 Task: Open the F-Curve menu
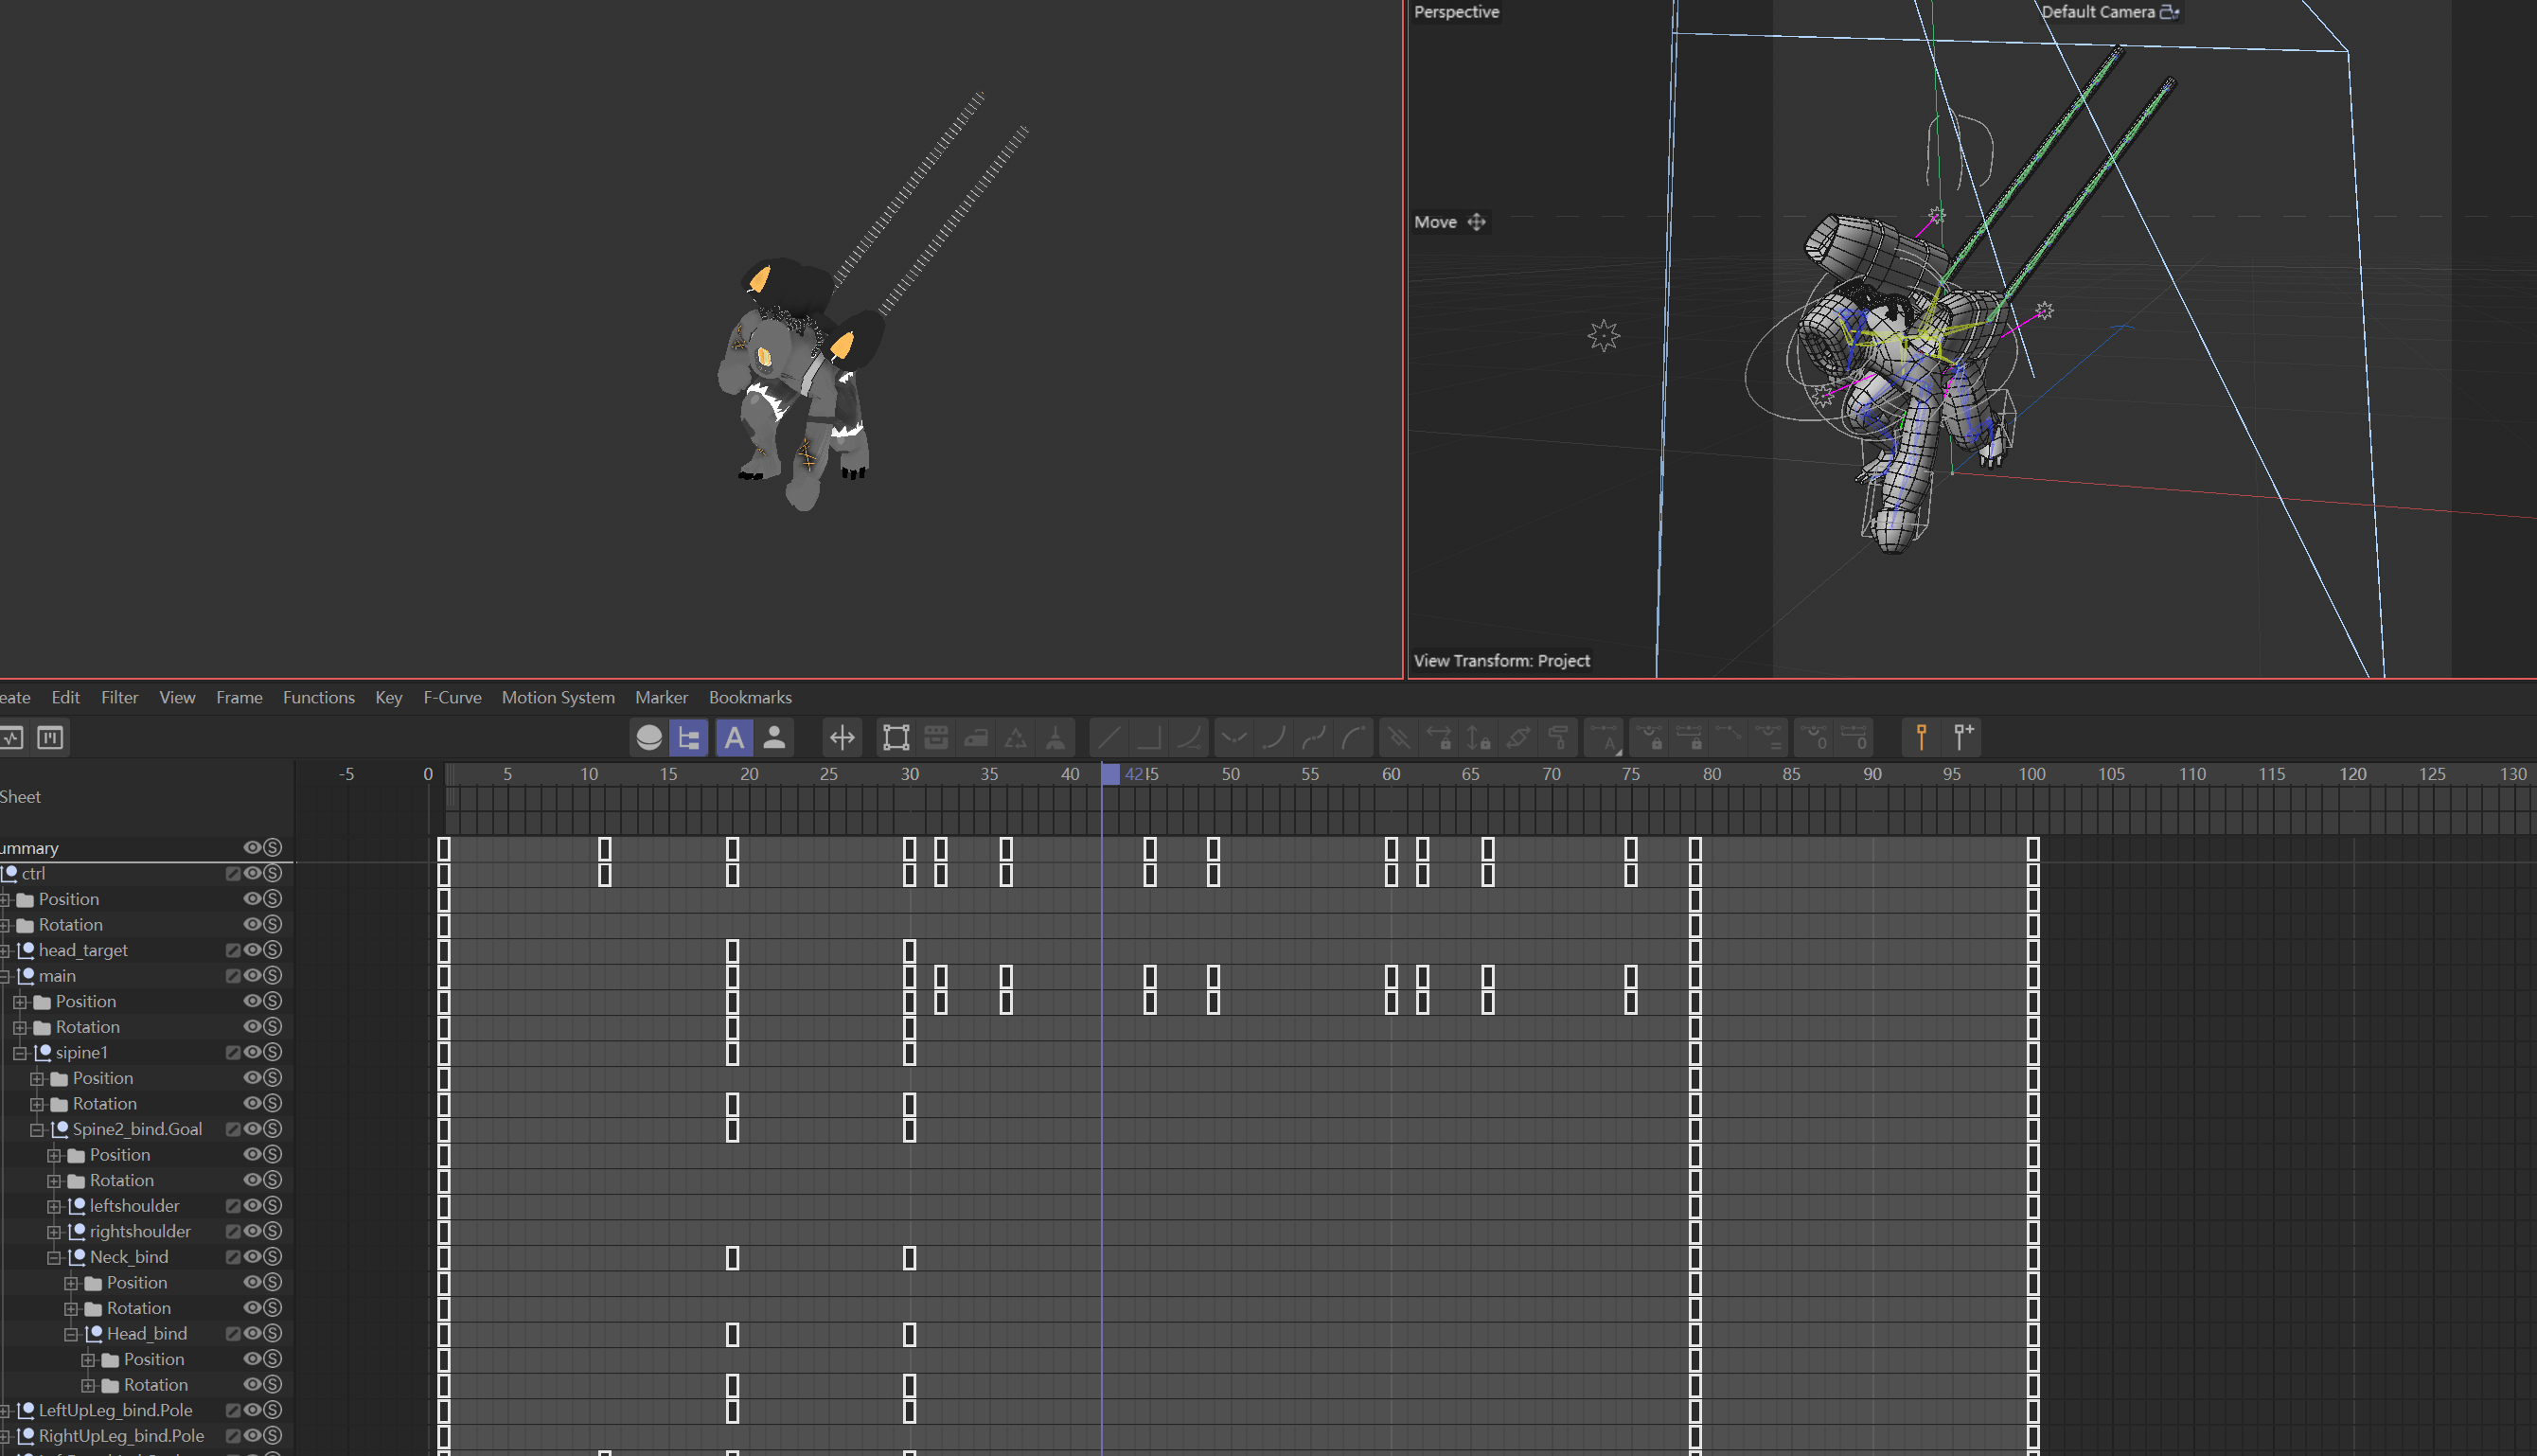(452, 697)
